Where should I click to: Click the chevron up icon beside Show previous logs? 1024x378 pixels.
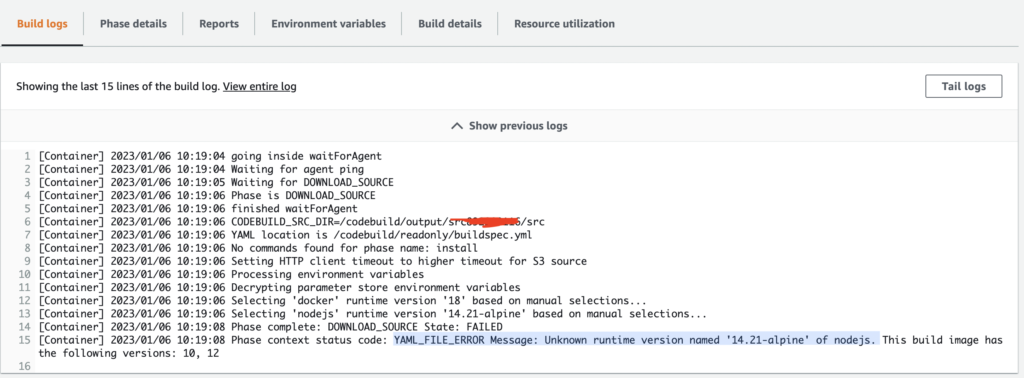coord(458,125)
